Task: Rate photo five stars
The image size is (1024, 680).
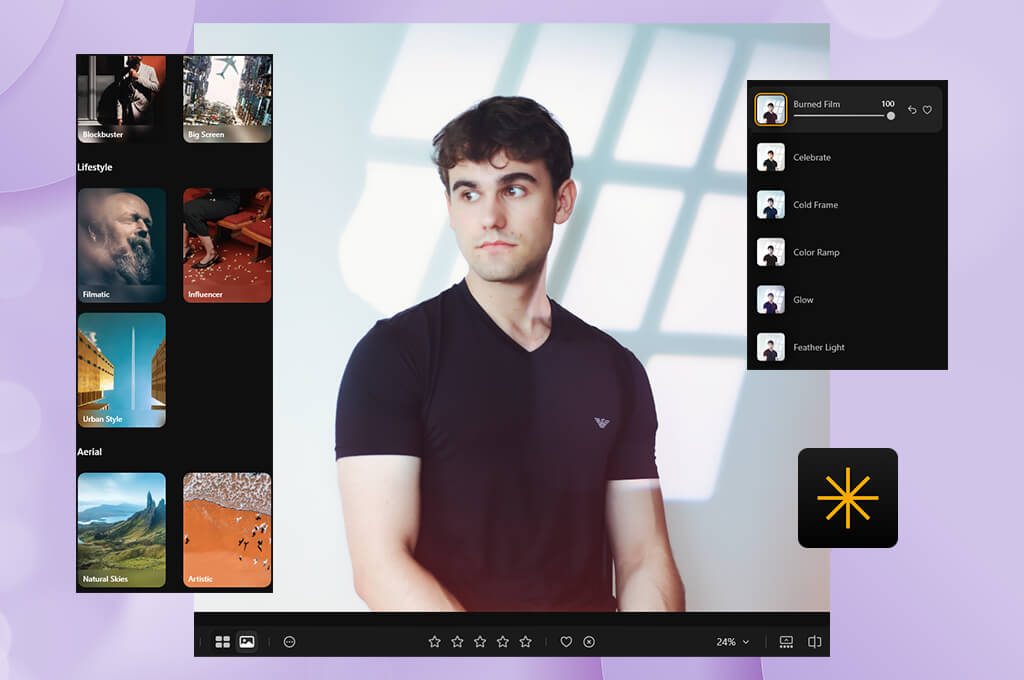Action: pos(526,642)
